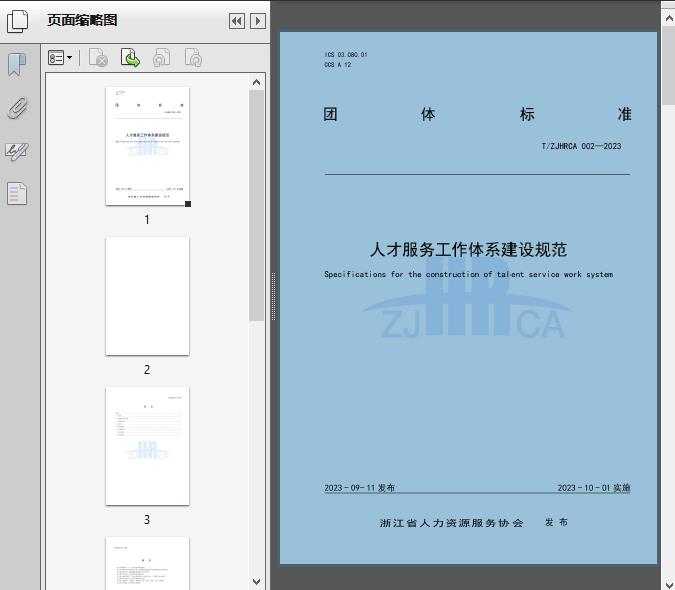Click thumbnail panel scroll-down arrow
This screenshot has height=590, width=675.
(x=257, y=582)
